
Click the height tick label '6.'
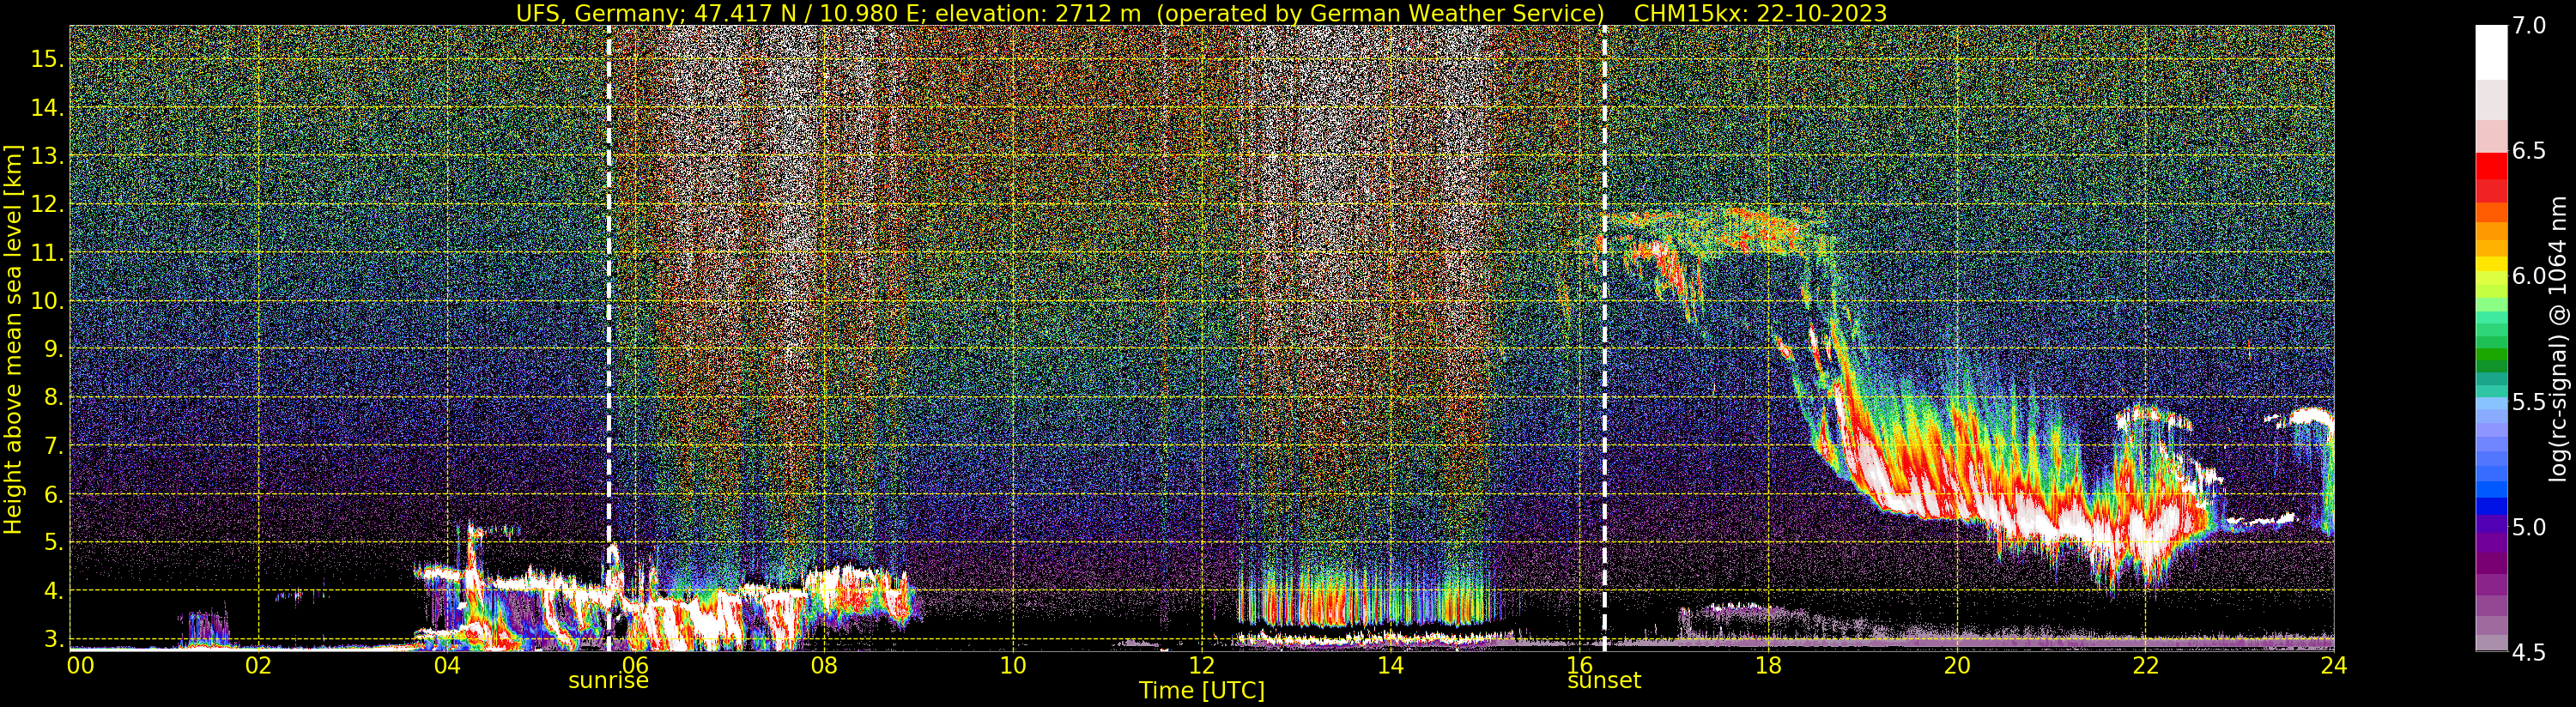(x=53, y=494)
